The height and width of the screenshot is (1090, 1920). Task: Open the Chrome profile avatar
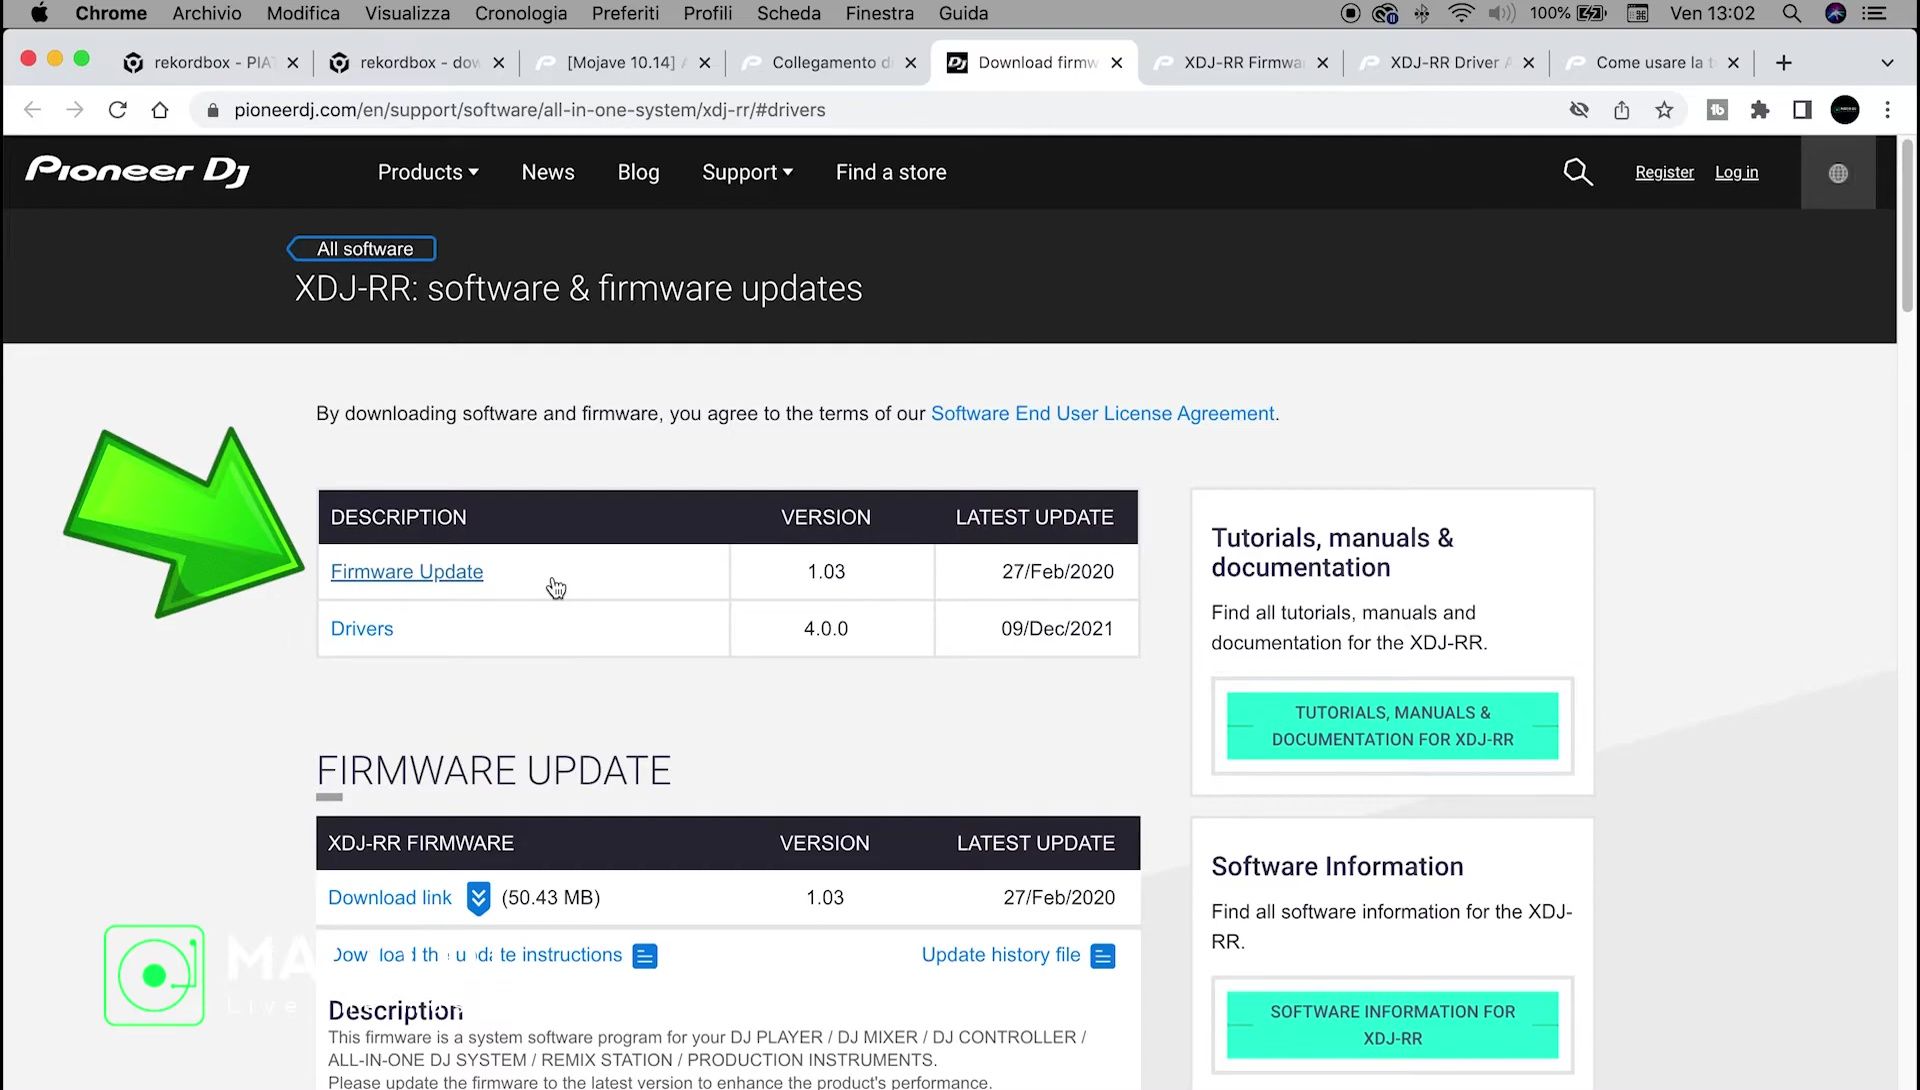pos(1845,110)
